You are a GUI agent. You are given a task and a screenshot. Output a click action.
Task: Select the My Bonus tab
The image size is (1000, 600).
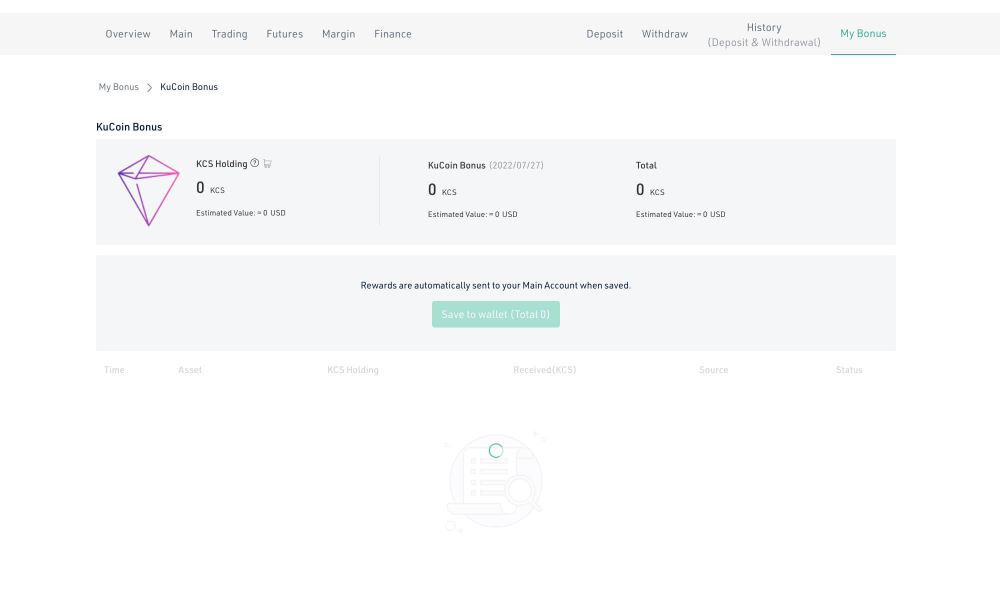863,34
